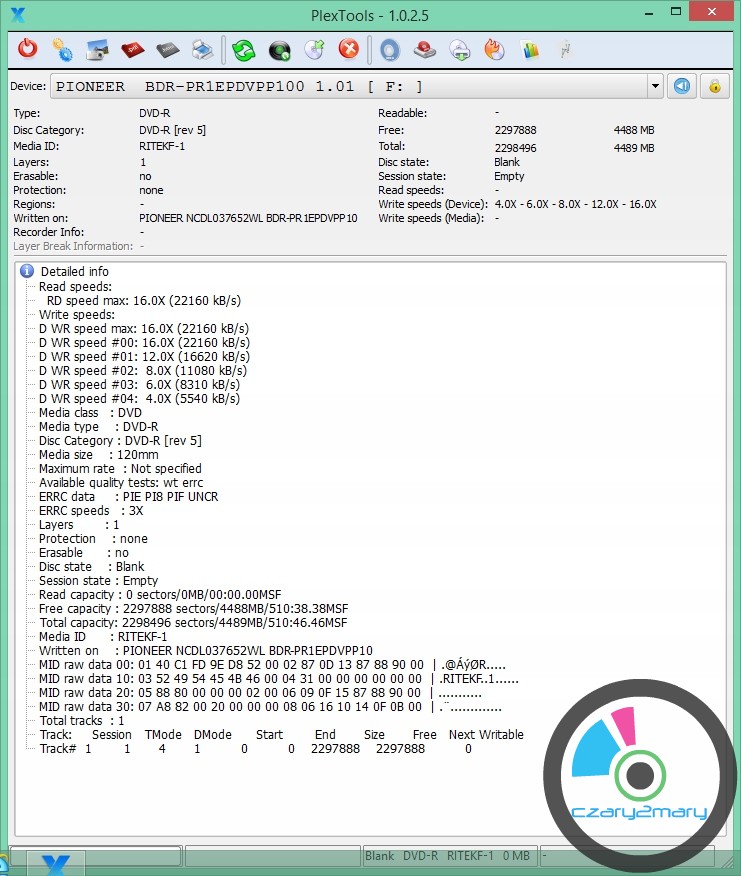Click the bar chart icon in toolbar

pos(530,49)
